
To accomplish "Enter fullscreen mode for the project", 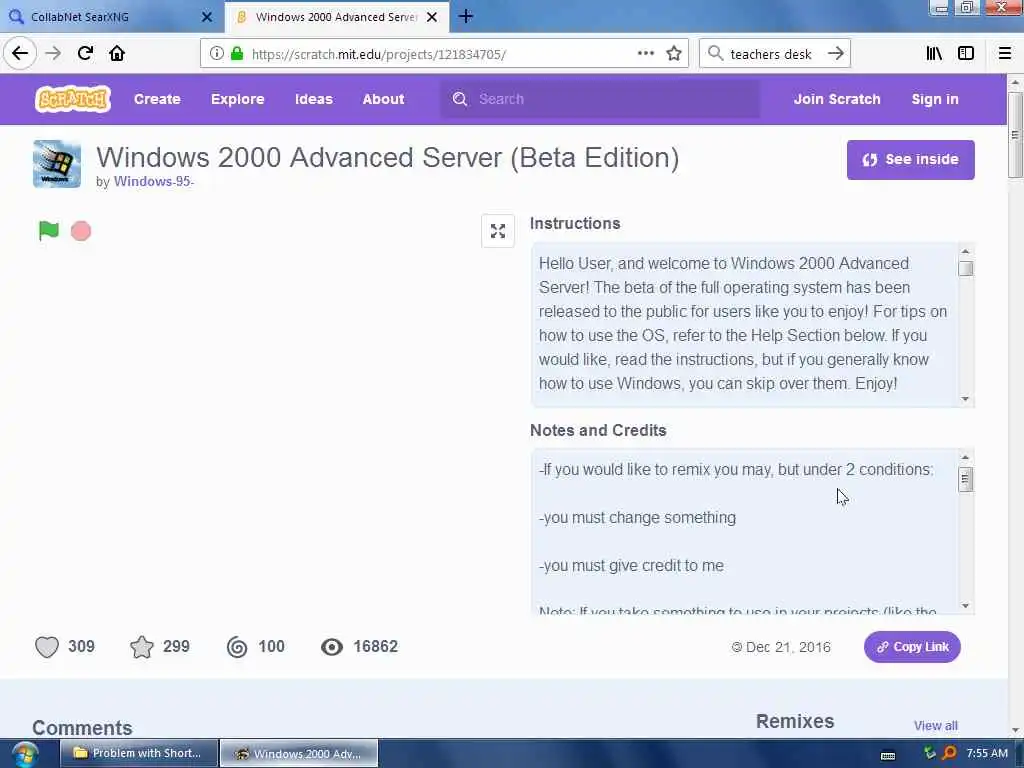I will click(498, 231).
